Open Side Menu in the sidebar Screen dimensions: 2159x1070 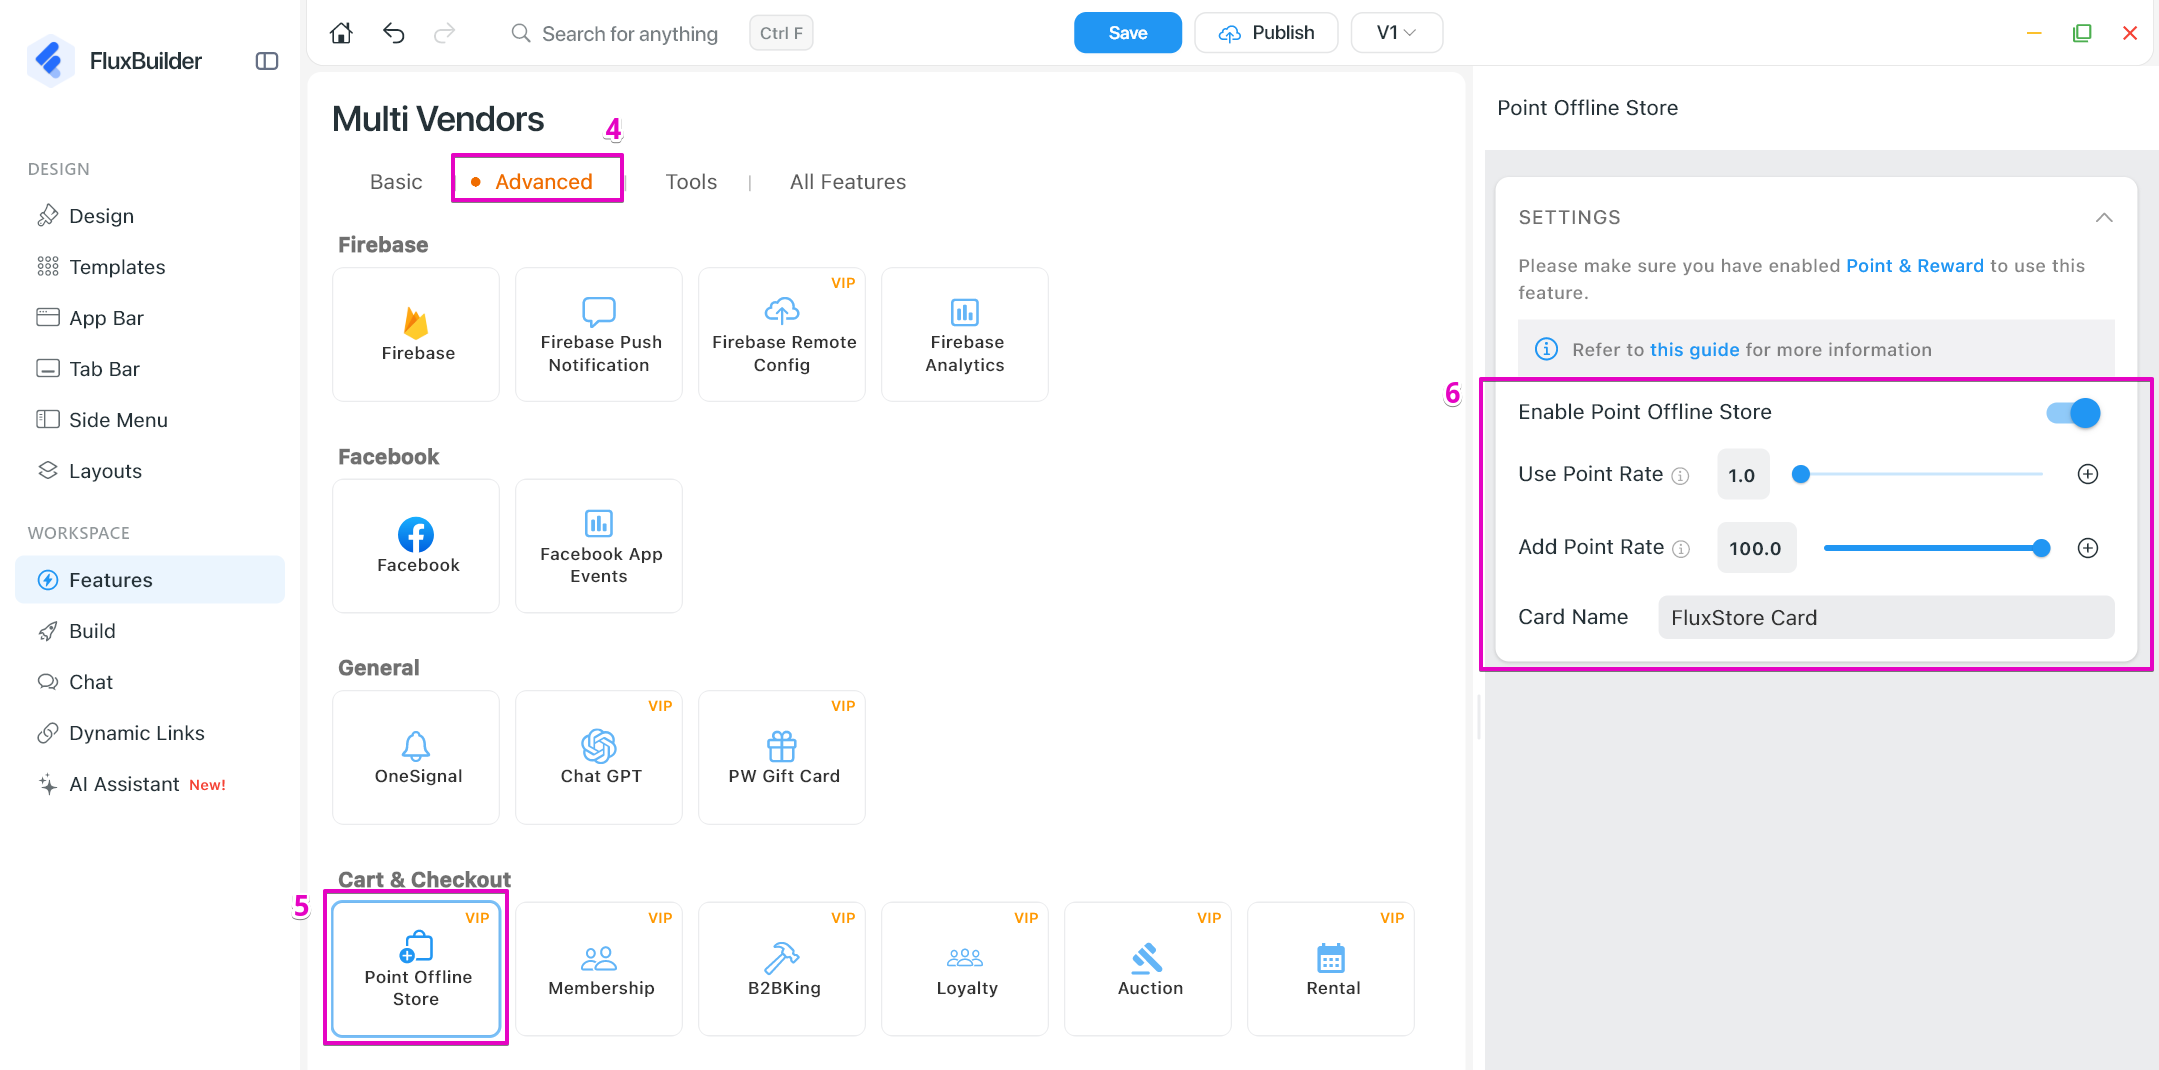point(150,420)
